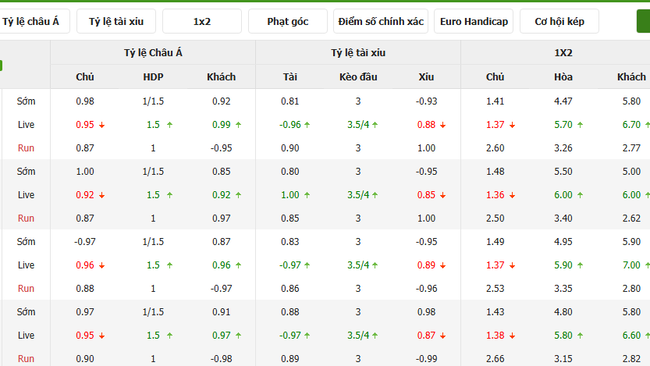Image resolution: width=650 pixels, height=366 pixels.
Task: Click red down arrow beside 1.37 in first Live row
Action: point(512,125)
